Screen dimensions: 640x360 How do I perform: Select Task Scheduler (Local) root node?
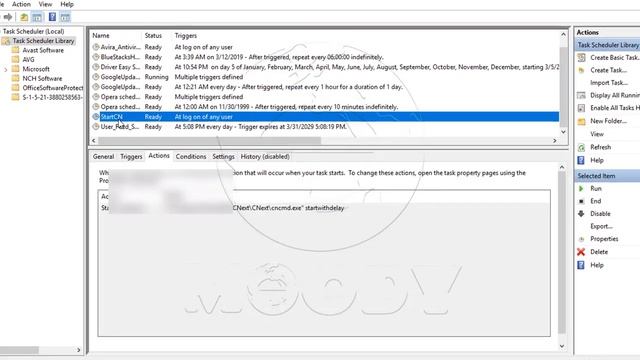[x=33, y=31]
